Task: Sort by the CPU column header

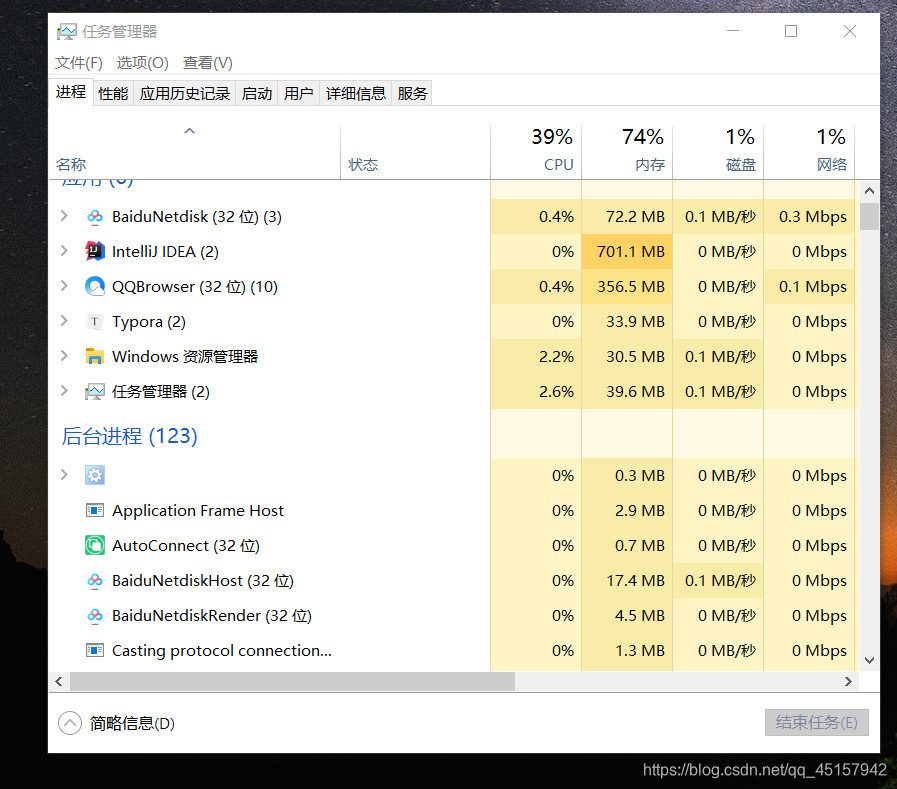Action: point(536,152)
